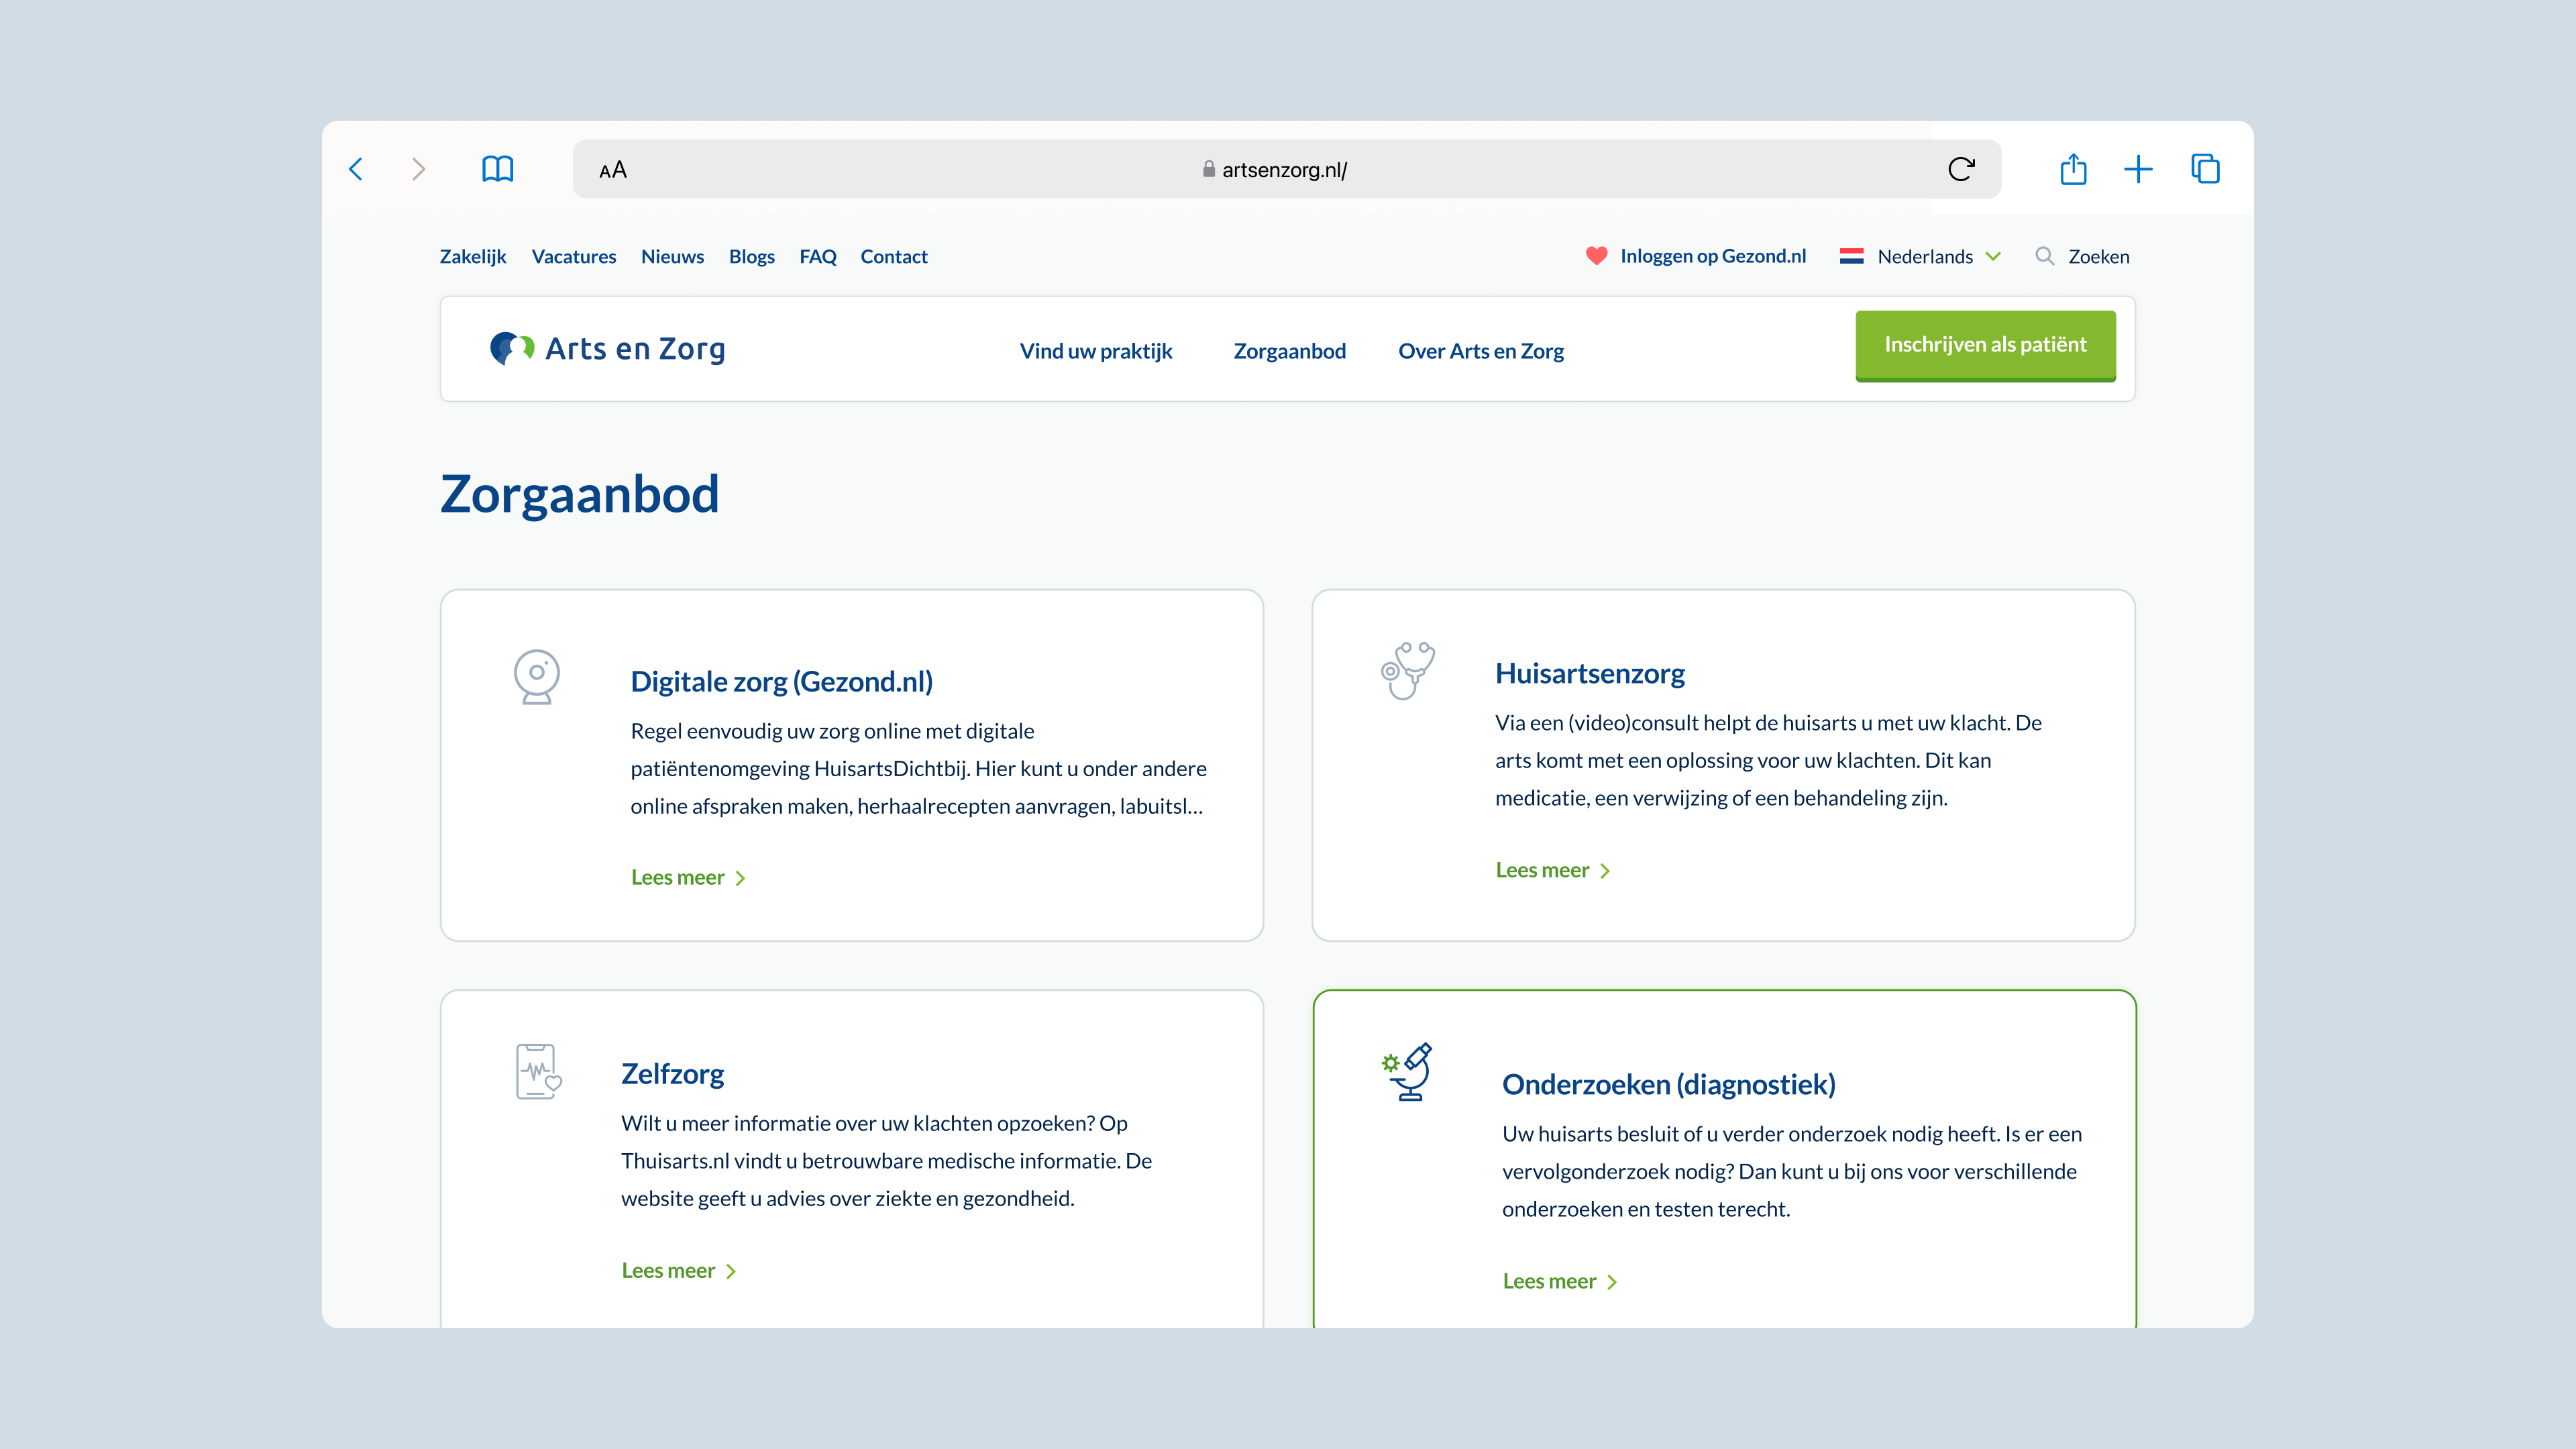Open the Vacatures top link
Screen dimensions: 2576x1449
[573, 256]
